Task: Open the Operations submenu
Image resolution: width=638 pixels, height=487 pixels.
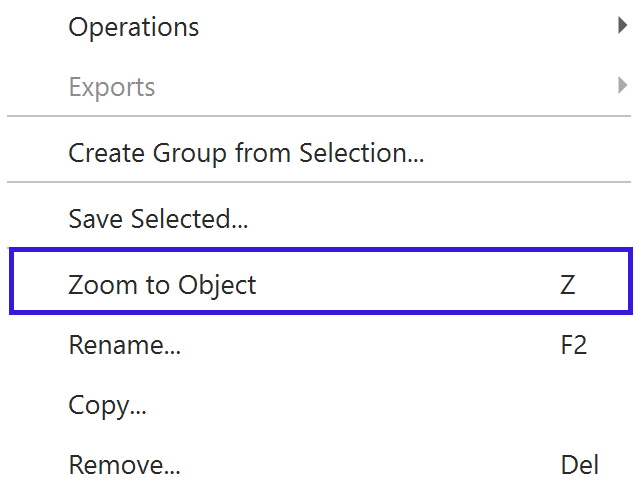Action: coord(134,27)
